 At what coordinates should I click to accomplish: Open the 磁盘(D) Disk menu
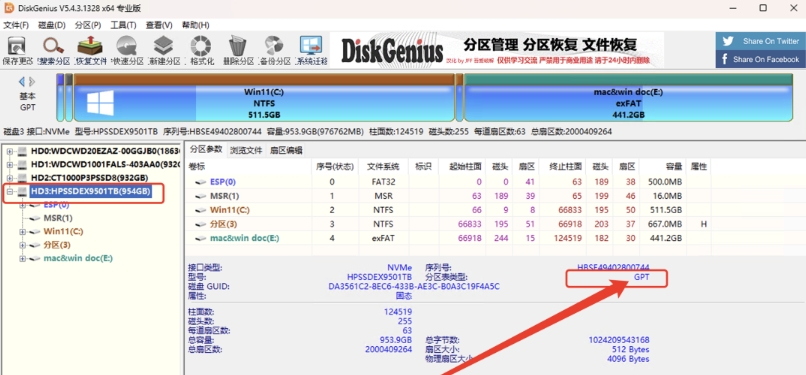[52, 25]
